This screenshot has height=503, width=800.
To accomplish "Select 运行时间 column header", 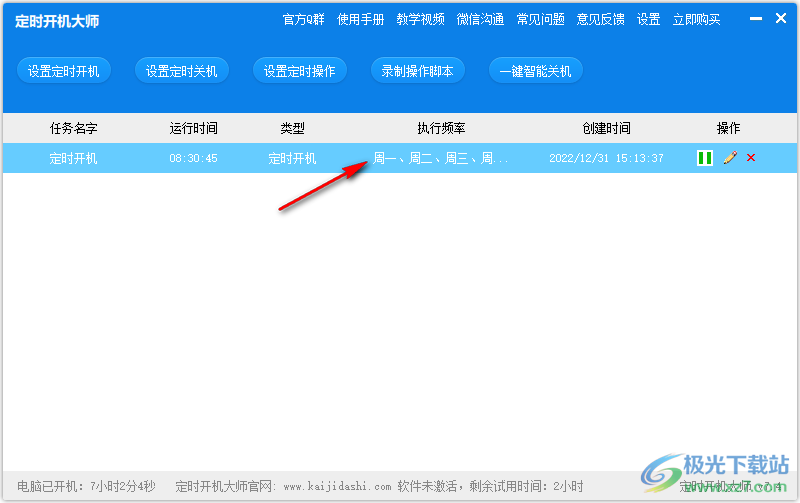I will [193, 128].
